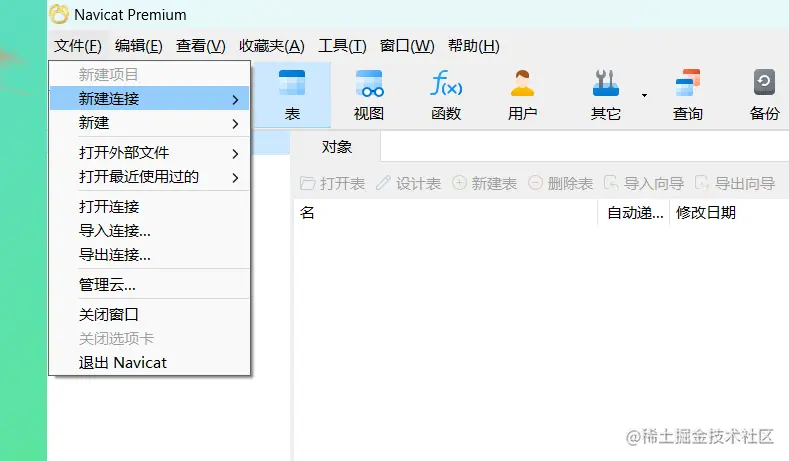Select the 新建连接 menu entry
This screenshot has width=789, height=461.
tap(150, 98)
